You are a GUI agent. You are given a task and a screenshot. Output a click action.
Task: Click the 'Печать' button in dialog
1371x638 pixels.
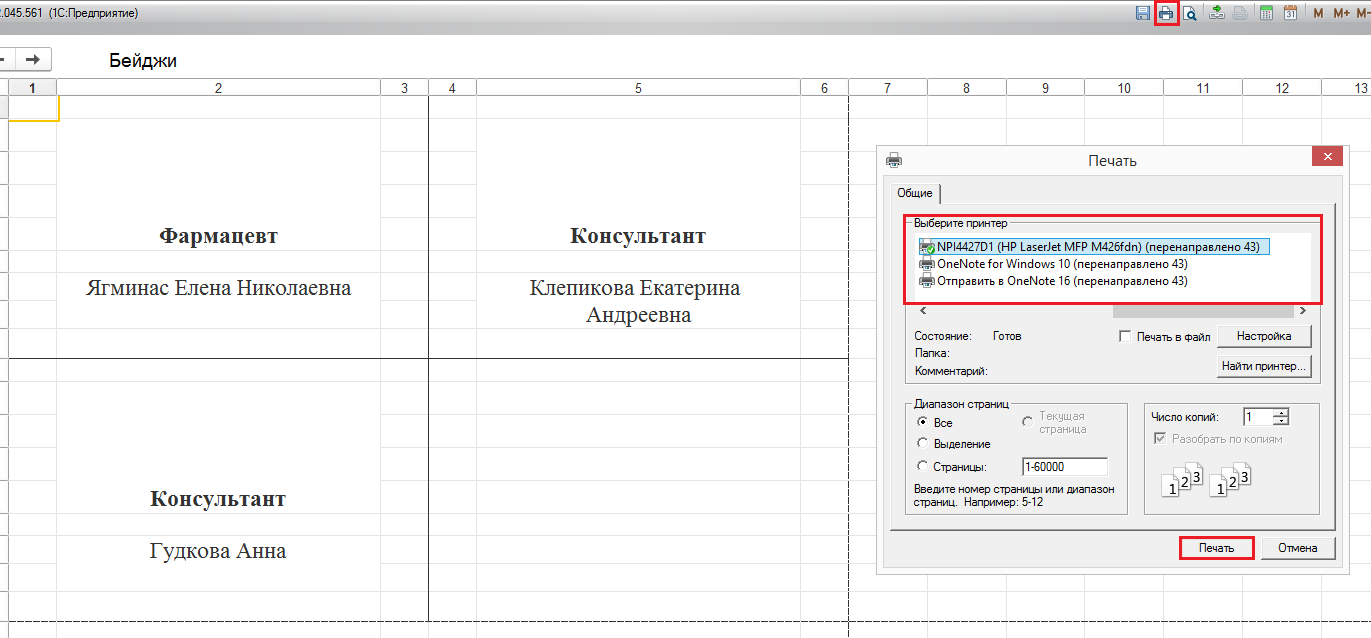point(1216,548)
